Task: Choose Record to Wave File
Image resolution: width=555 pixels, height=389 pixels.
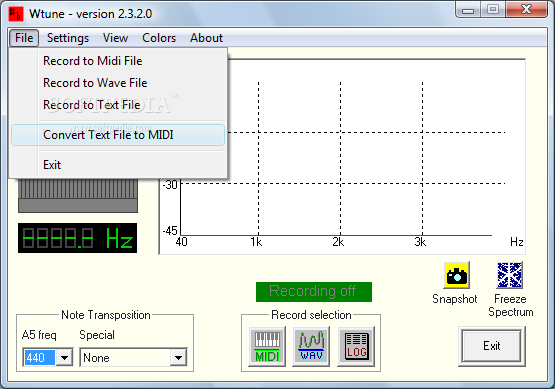Action: (118, 83)
